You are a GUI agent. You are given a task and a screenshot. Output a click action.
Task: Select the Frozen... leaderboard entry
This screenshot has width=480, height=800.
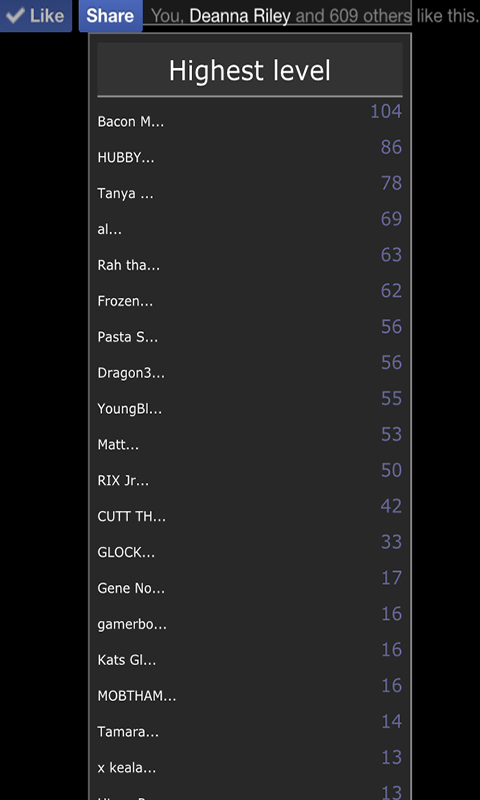coord(250,296)
